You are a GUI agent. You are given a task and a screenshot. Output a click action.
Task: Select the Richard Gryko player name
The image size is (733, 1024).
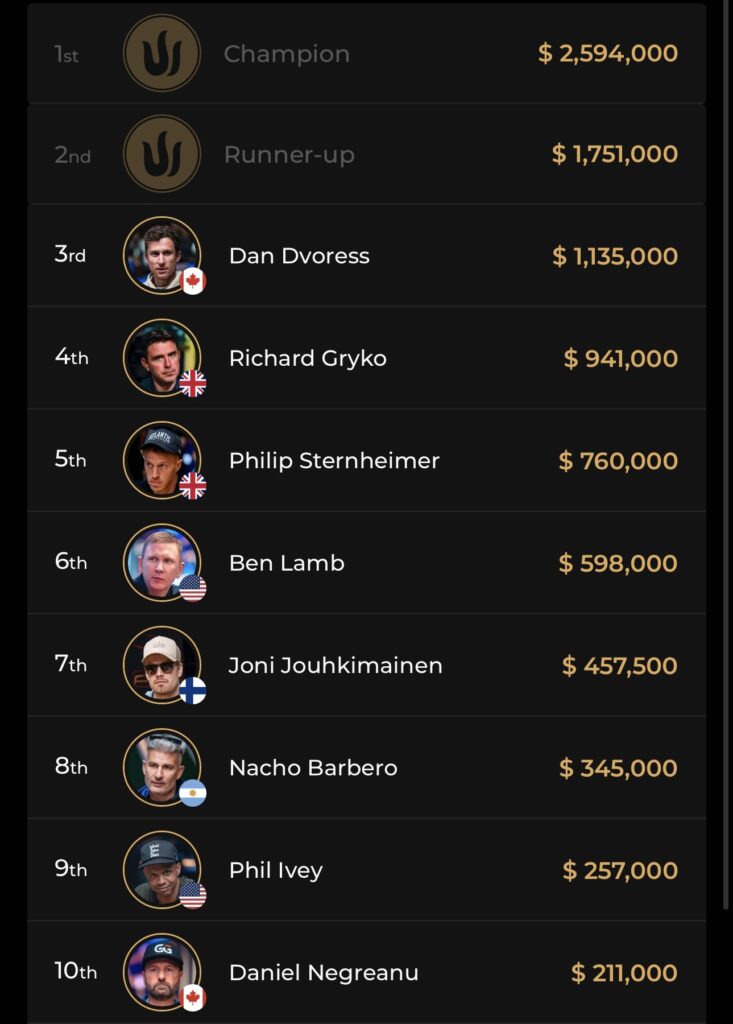[307, 358]
